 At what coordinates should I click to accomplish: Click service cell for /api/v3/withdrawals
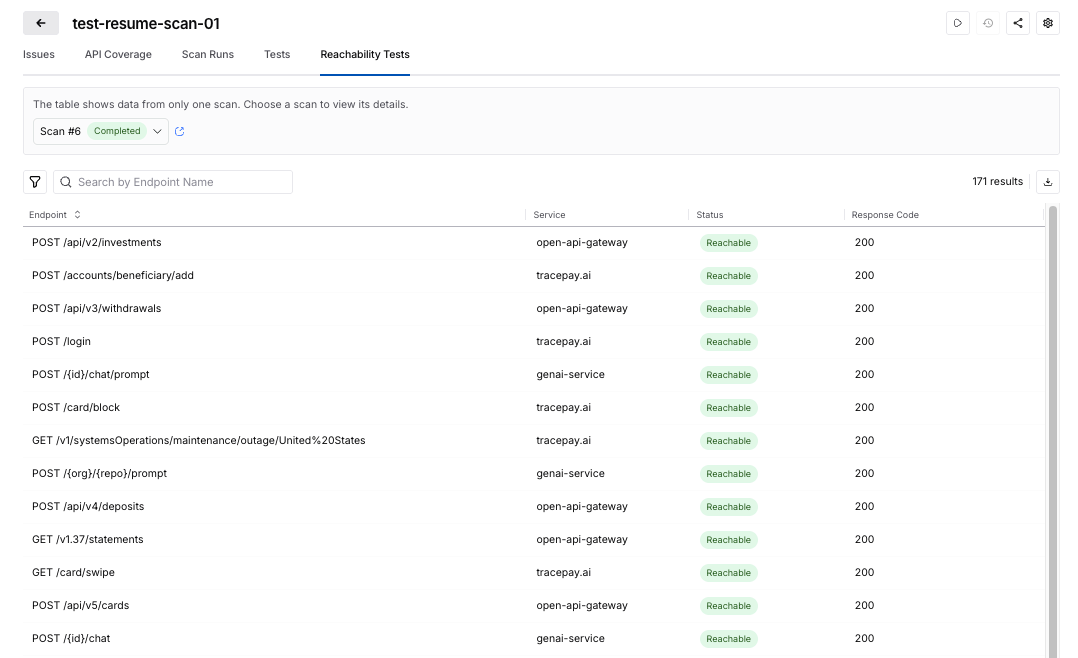pos(582,309)
